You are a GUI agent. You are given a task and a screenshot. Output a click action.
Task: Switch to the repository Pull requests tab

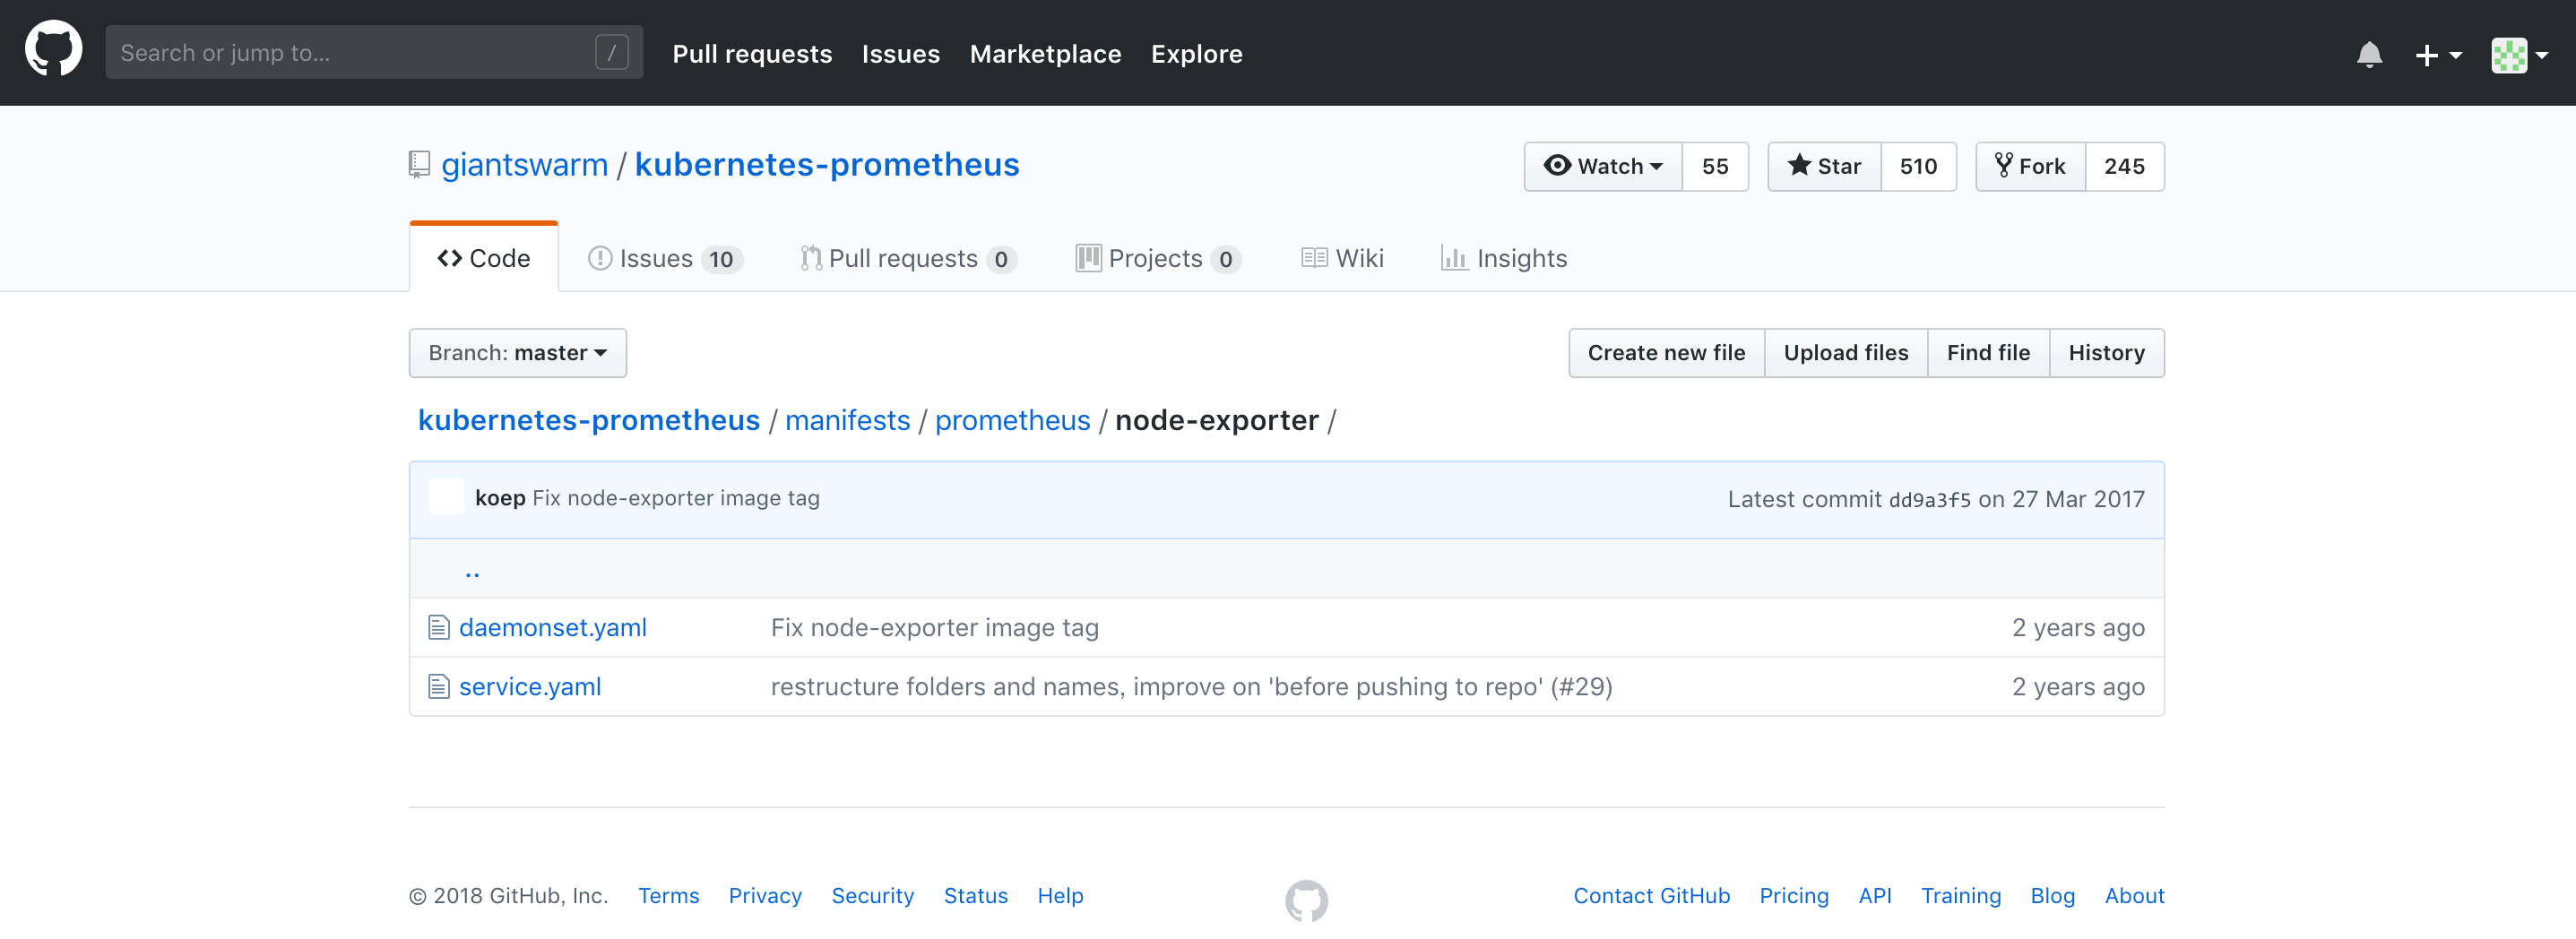908,259
